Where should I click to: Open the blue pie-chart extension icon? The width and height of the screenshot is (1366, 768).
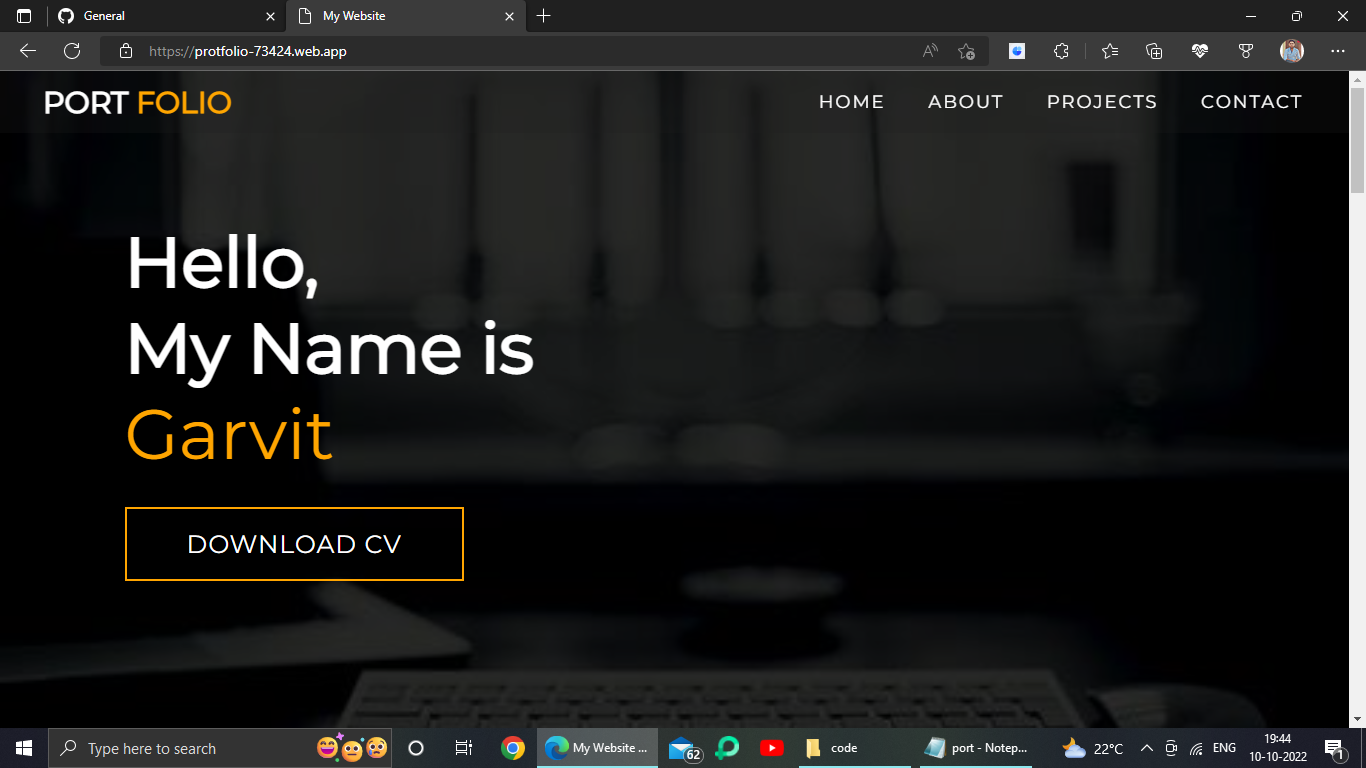(1017, 51)
